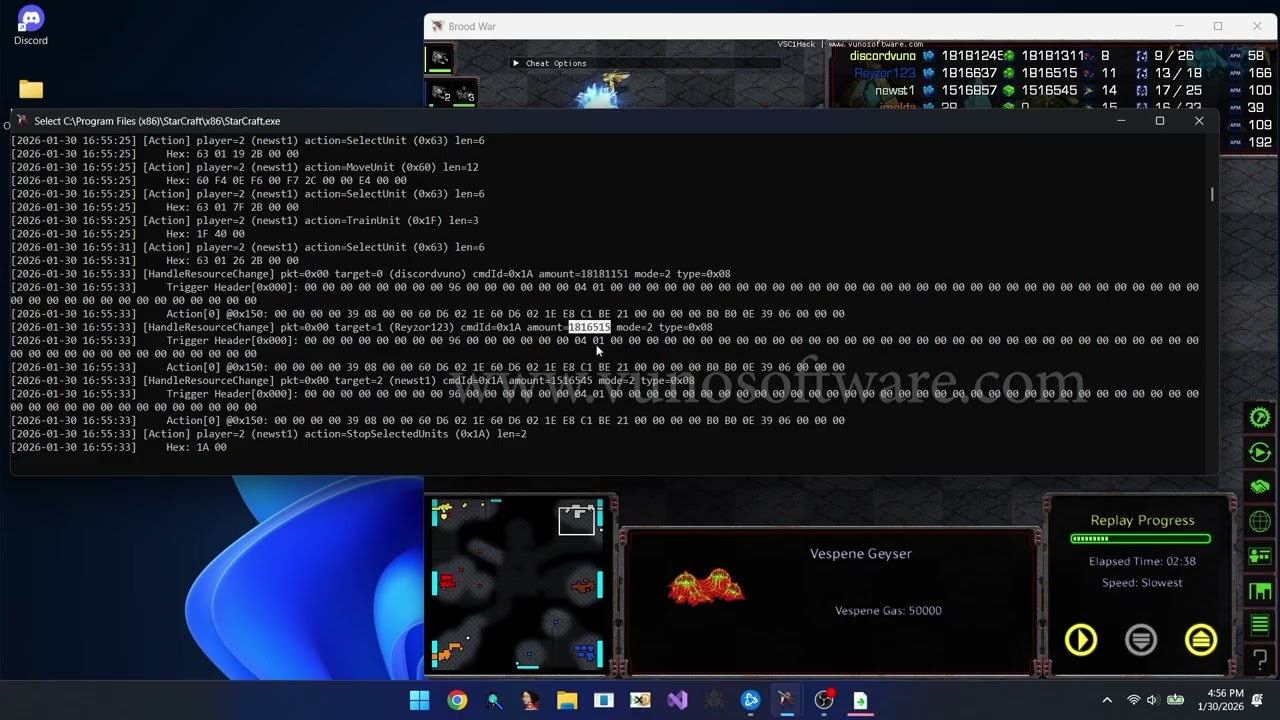The width and height of the screenshot is (1280, 720).
Task: Speed up replay with the yellow up button
Action: coord(1201,640)
